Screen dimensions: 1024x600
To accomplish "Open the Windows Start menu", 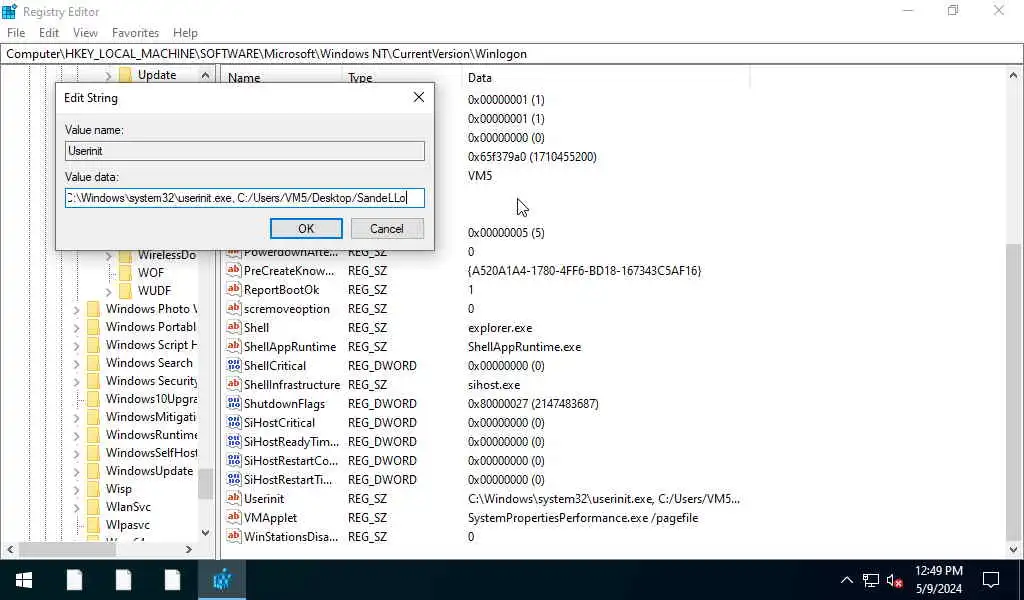I will [x=24, y=580].
